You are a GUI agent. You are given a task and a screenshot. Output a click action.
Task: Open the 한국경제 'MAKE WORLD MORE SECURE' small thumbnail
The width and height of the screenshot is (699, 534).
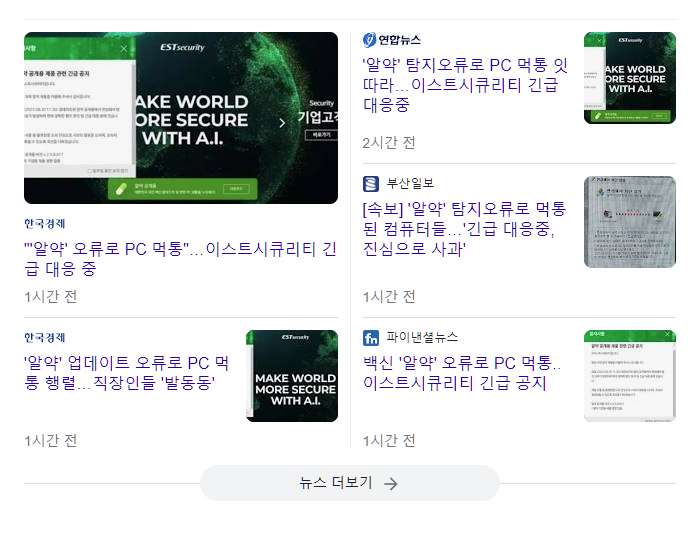292,376
